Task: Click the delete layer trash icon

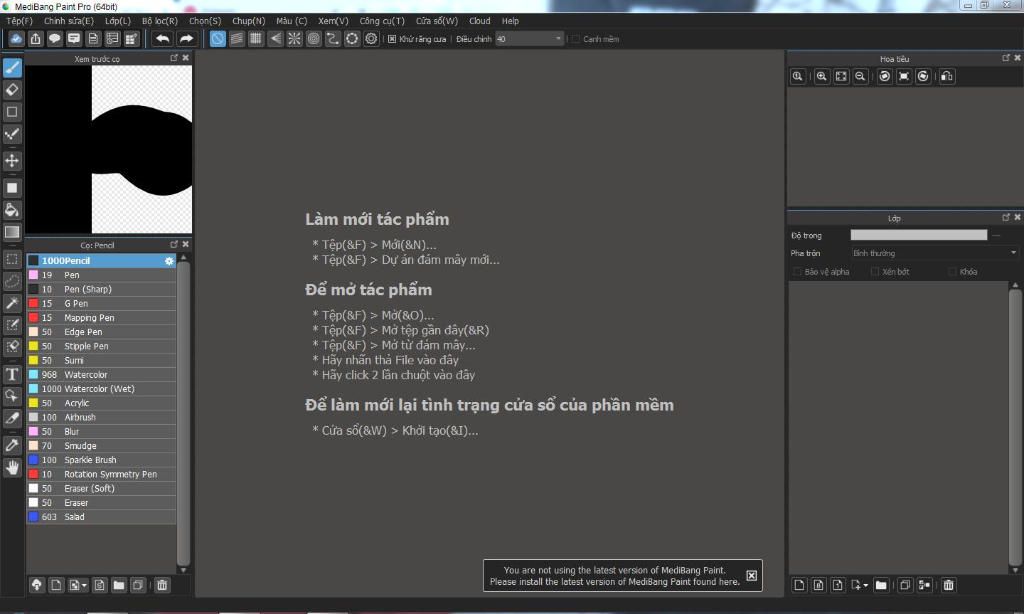Action: (x=948, y=585)
